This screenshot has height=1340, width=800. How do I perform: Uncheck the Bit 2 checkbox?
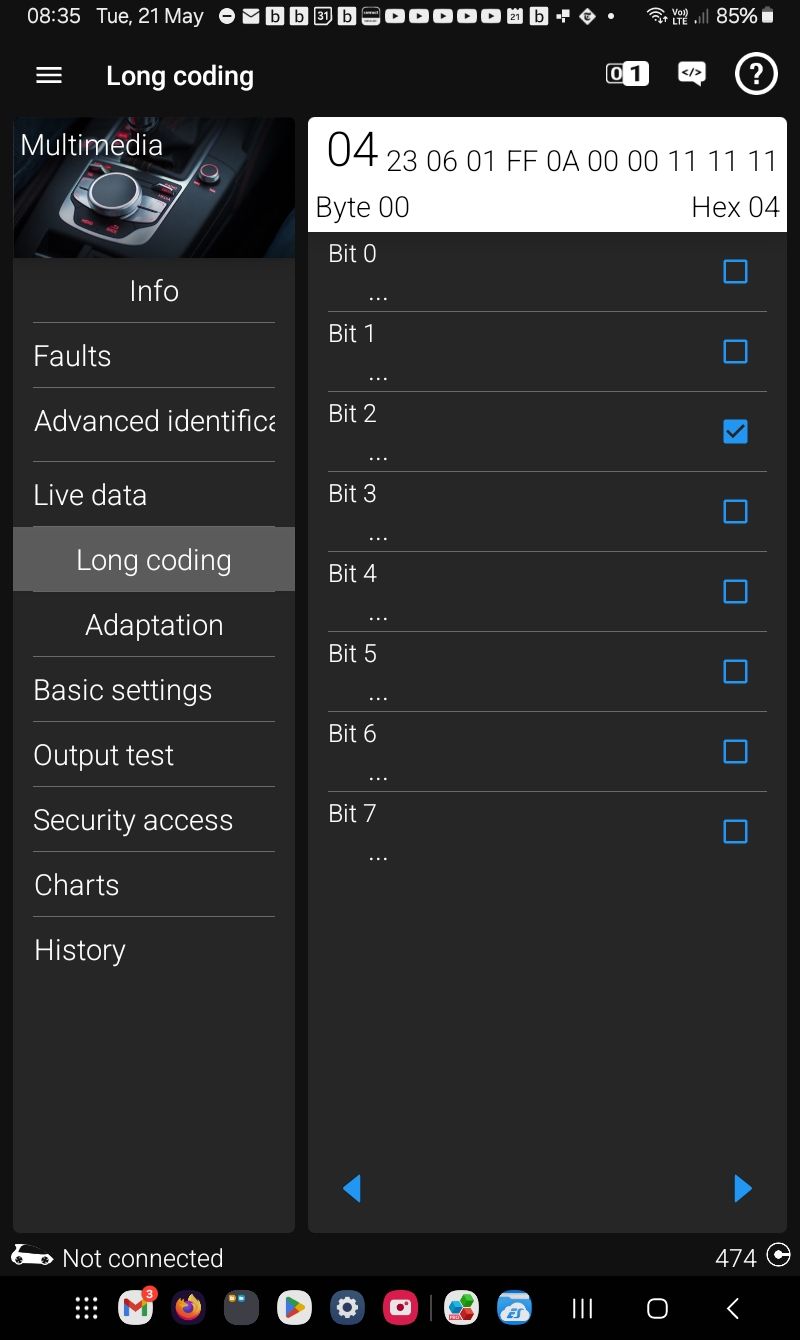735,431
